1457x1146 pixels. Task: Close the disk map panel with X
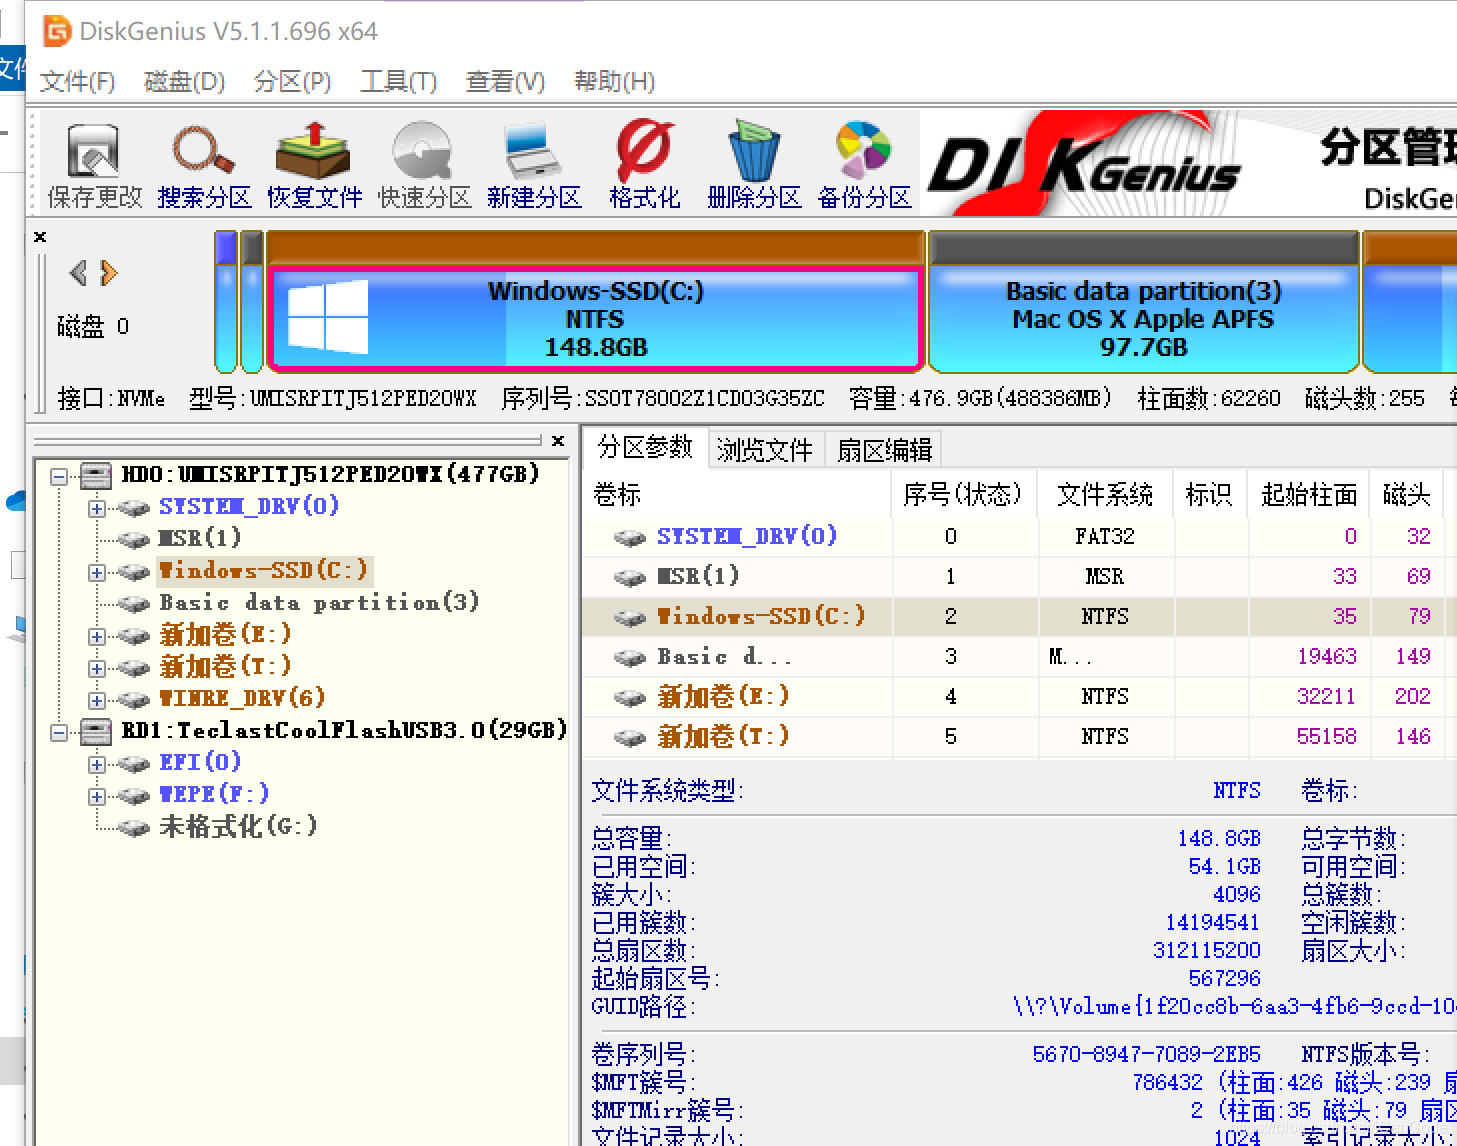tap(40, 237)
